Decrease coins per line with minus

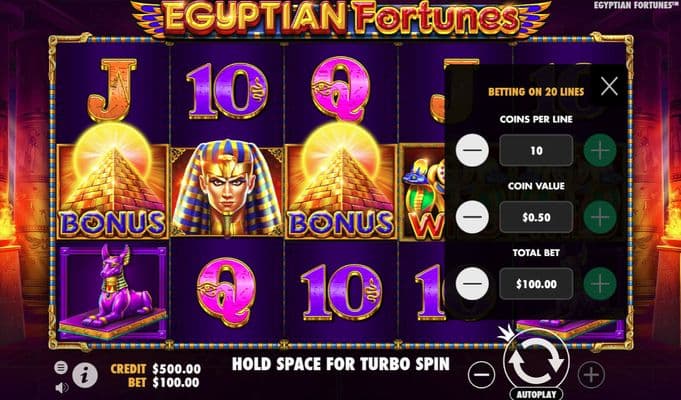click(472, 150)
